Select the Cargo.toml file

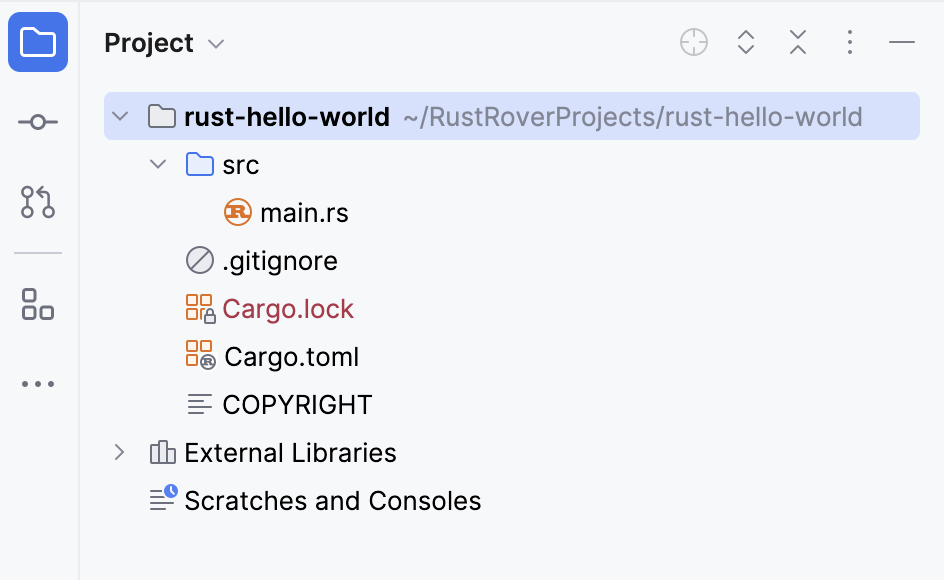[272, 357]
